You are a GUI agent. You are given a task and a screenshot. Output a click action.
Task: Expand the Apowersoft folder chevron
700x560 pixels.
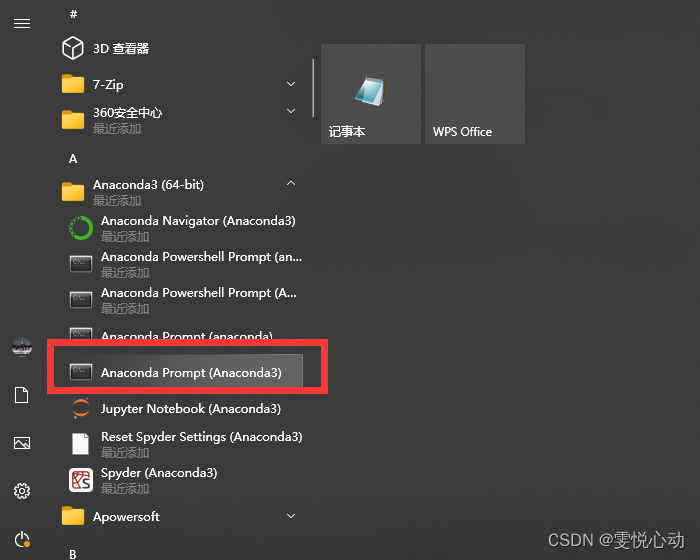pos(291,516)
